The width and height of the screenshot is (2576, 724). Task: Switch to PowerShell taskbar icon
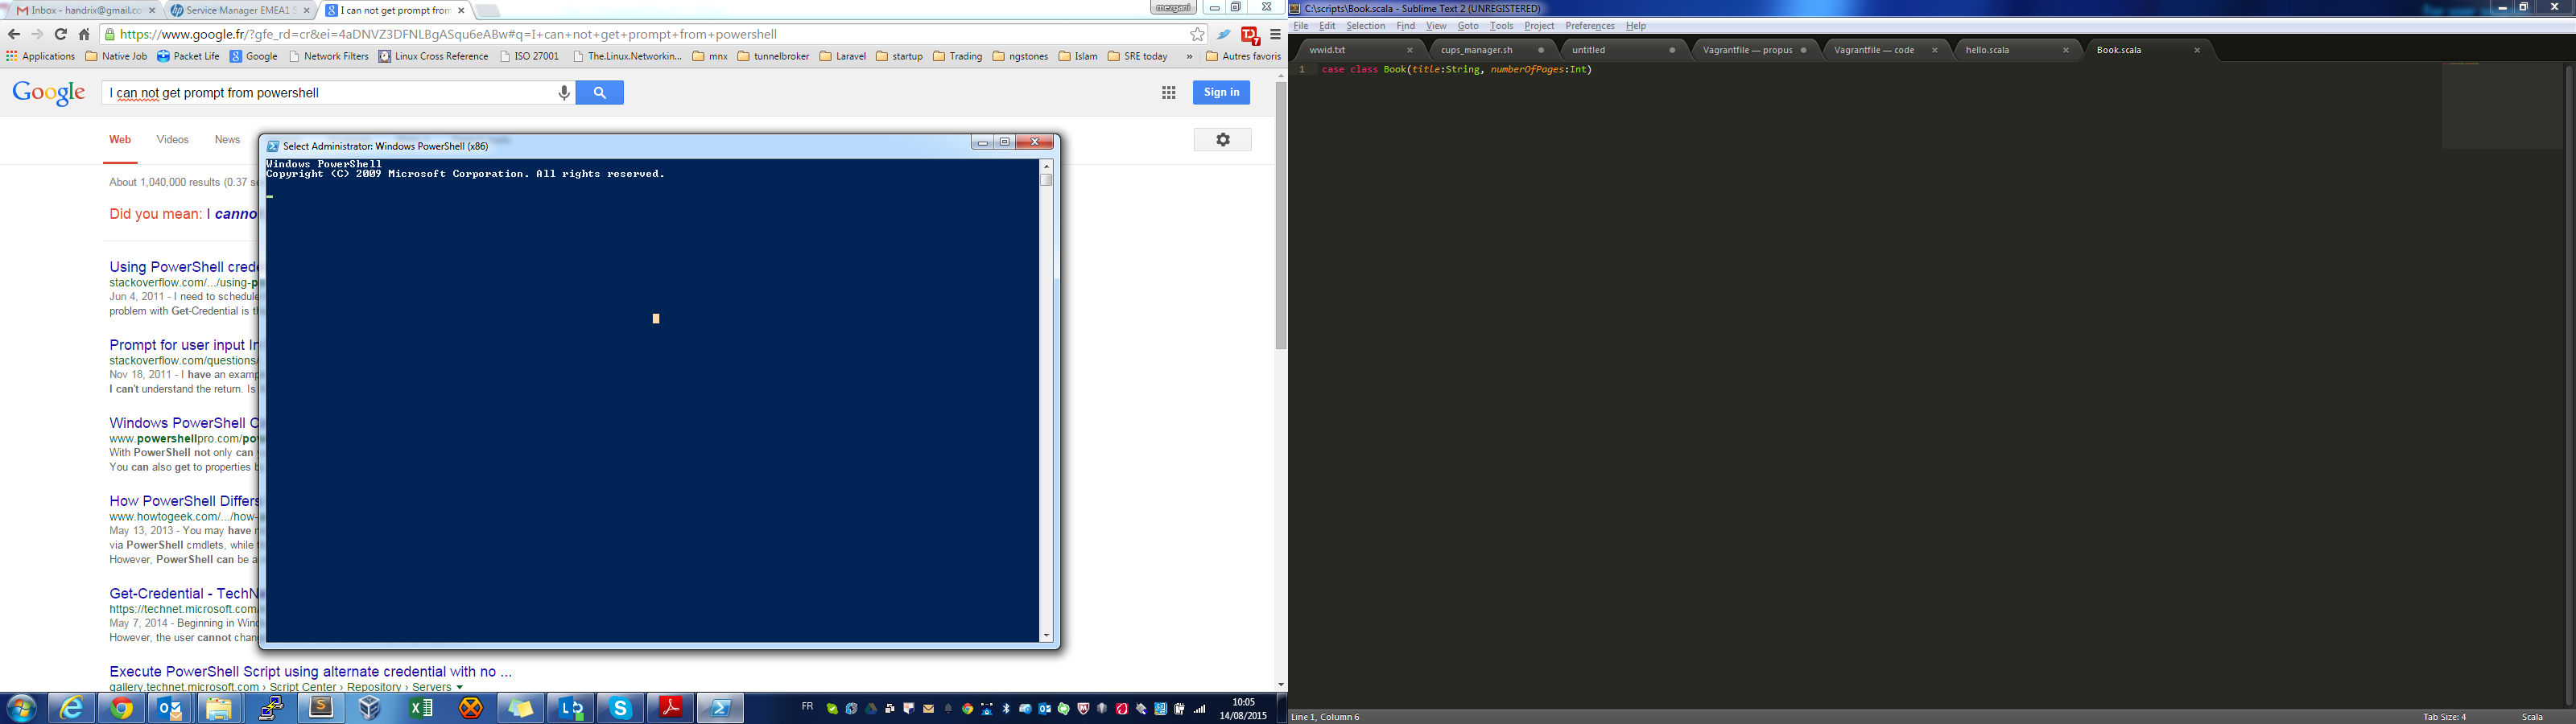[x=721, y=709]
